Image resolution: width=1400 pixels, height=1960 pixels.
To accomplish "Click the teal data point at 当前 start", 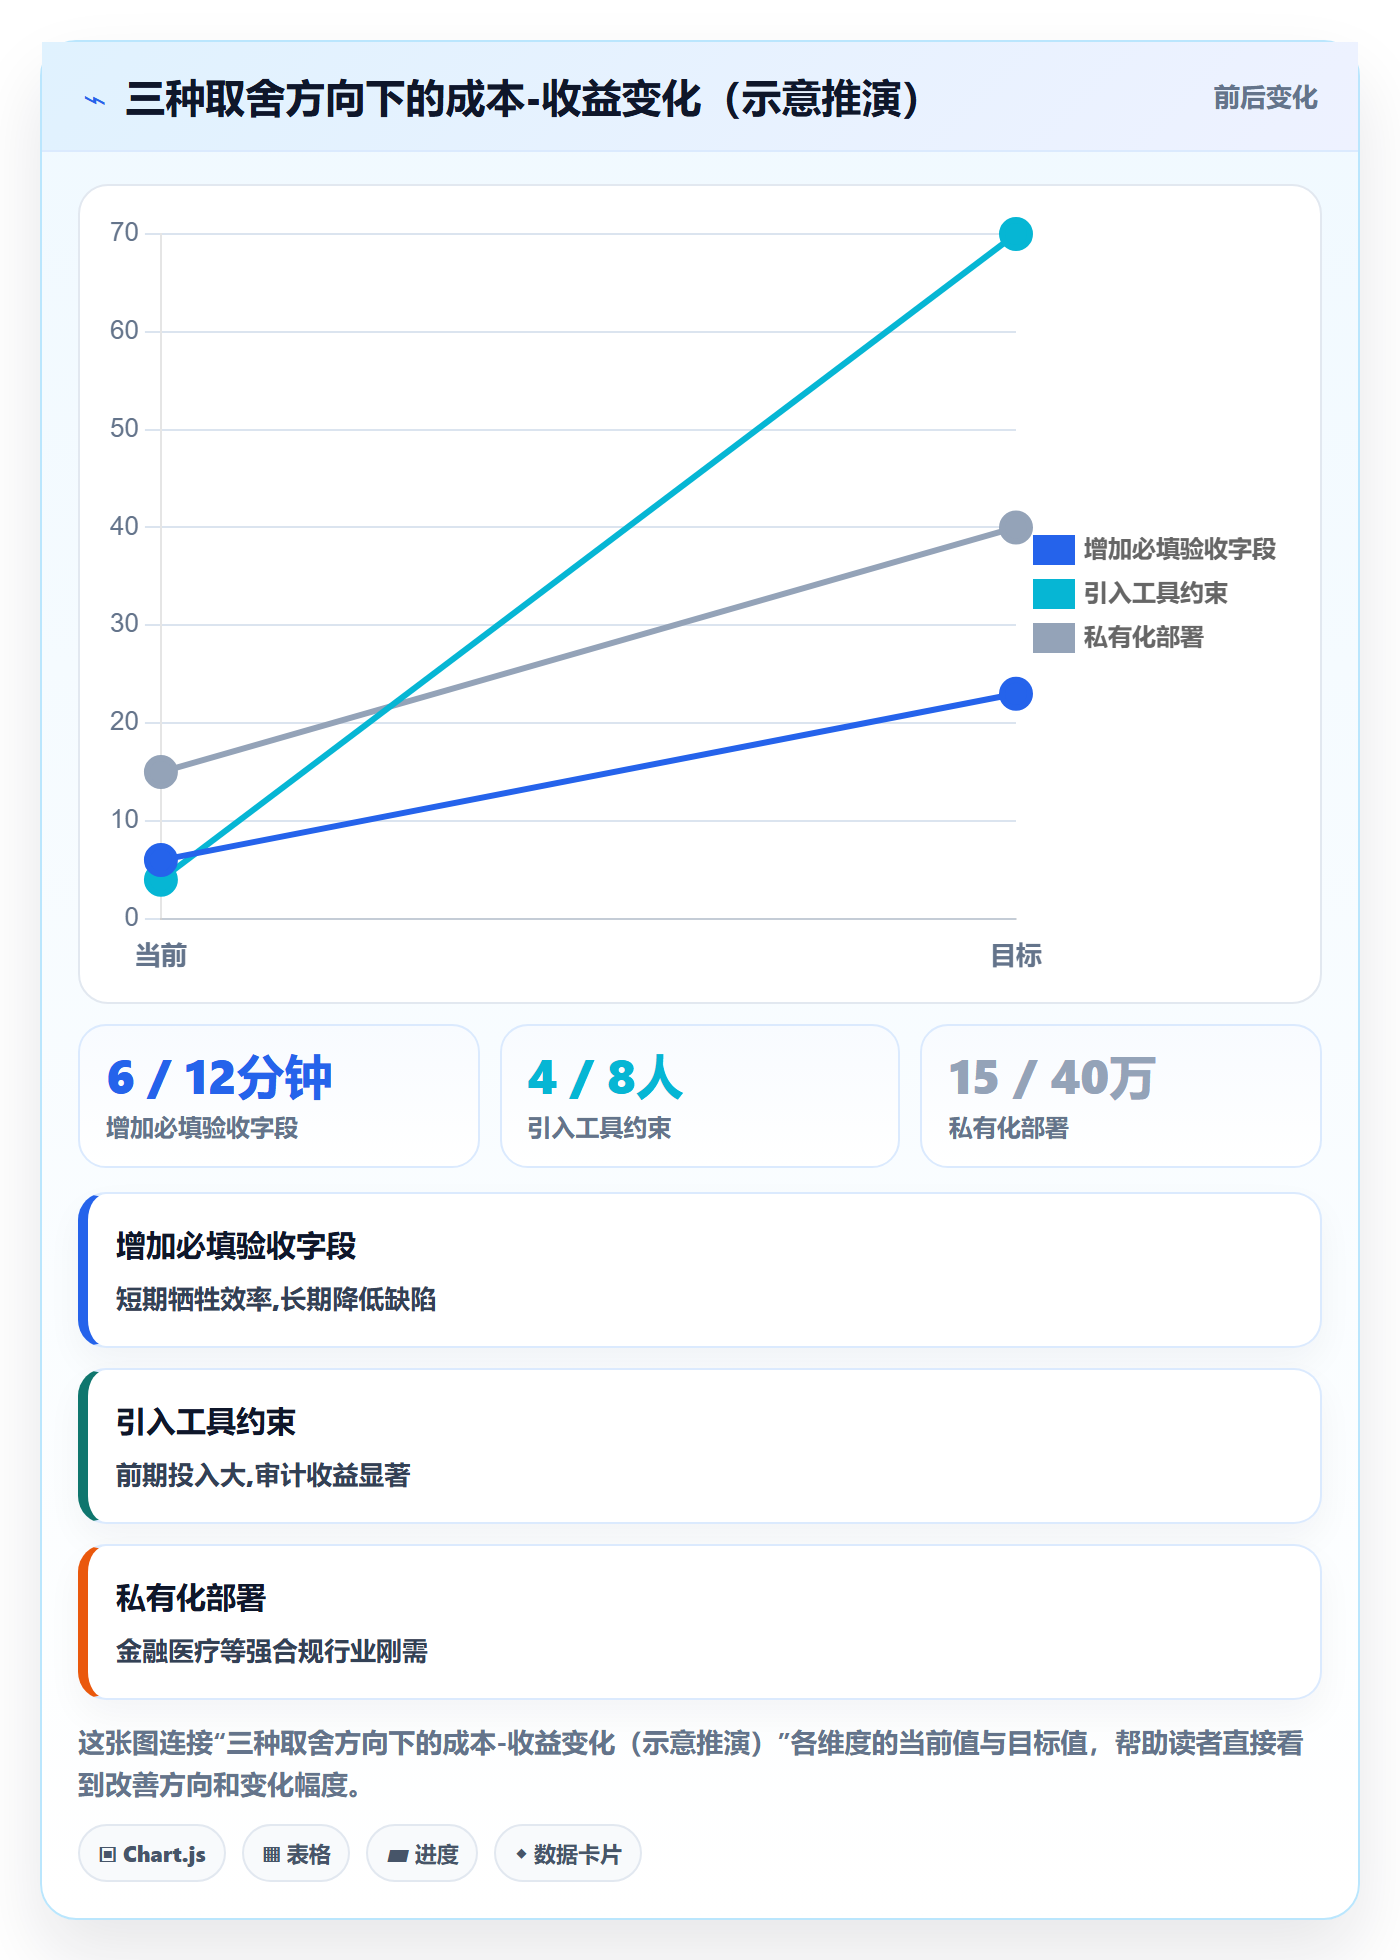I will [161, 881].
